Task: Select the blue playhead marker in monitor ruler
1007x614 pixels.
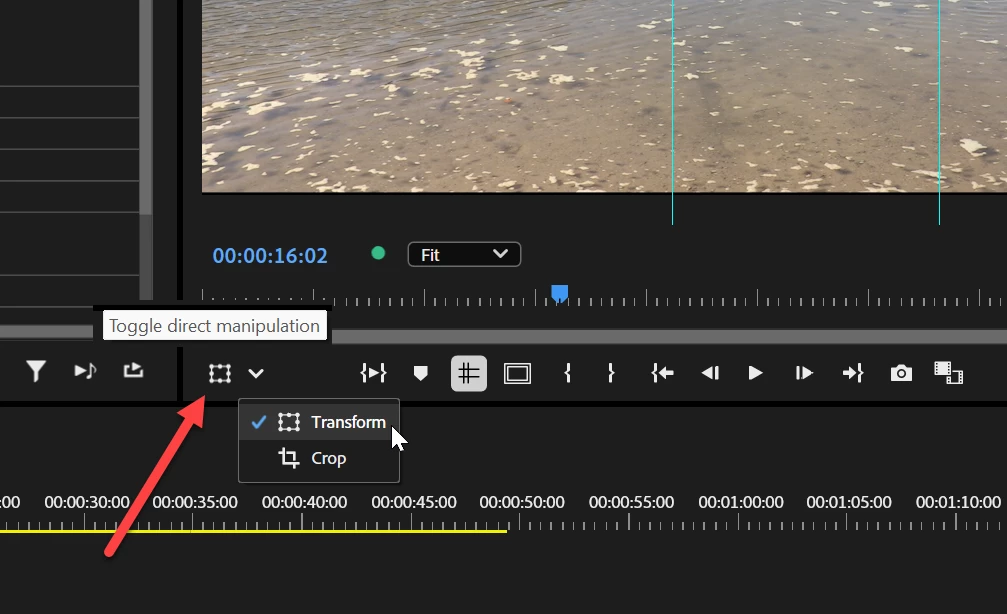Action: [x=559, y=294]
